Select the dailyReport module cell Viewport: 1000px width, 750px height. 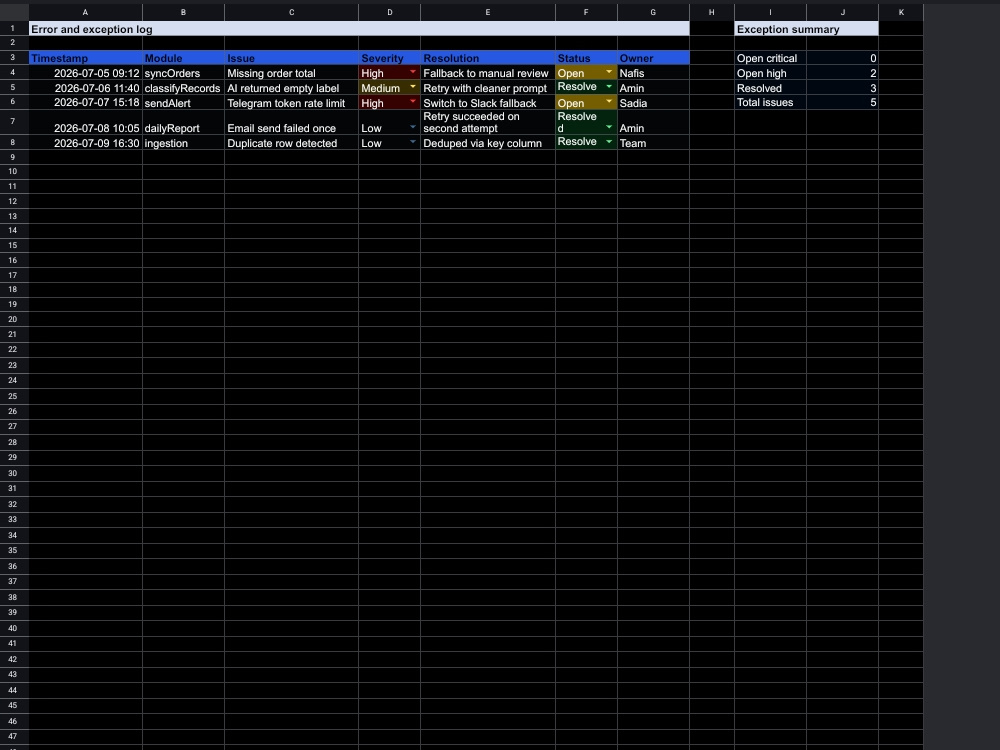(183, 122)
